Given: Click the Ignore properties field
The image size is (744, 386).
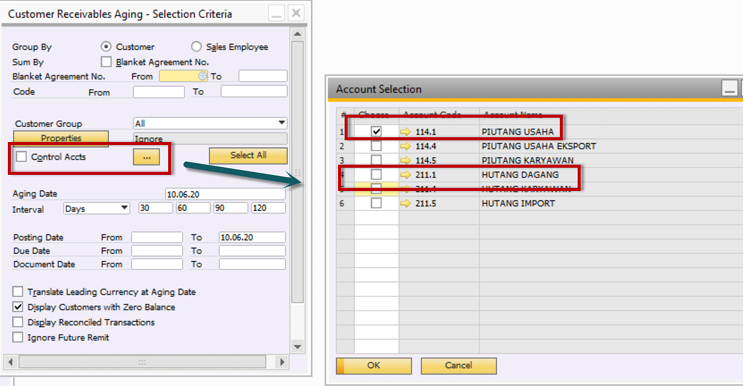Looking at the screenshot, I should pos(210,138).
